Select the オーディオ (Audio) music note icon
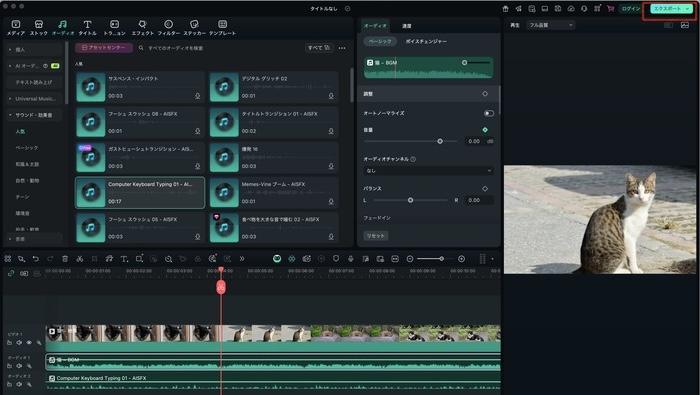The image size is (700, 395). click(x=62, y=25)
